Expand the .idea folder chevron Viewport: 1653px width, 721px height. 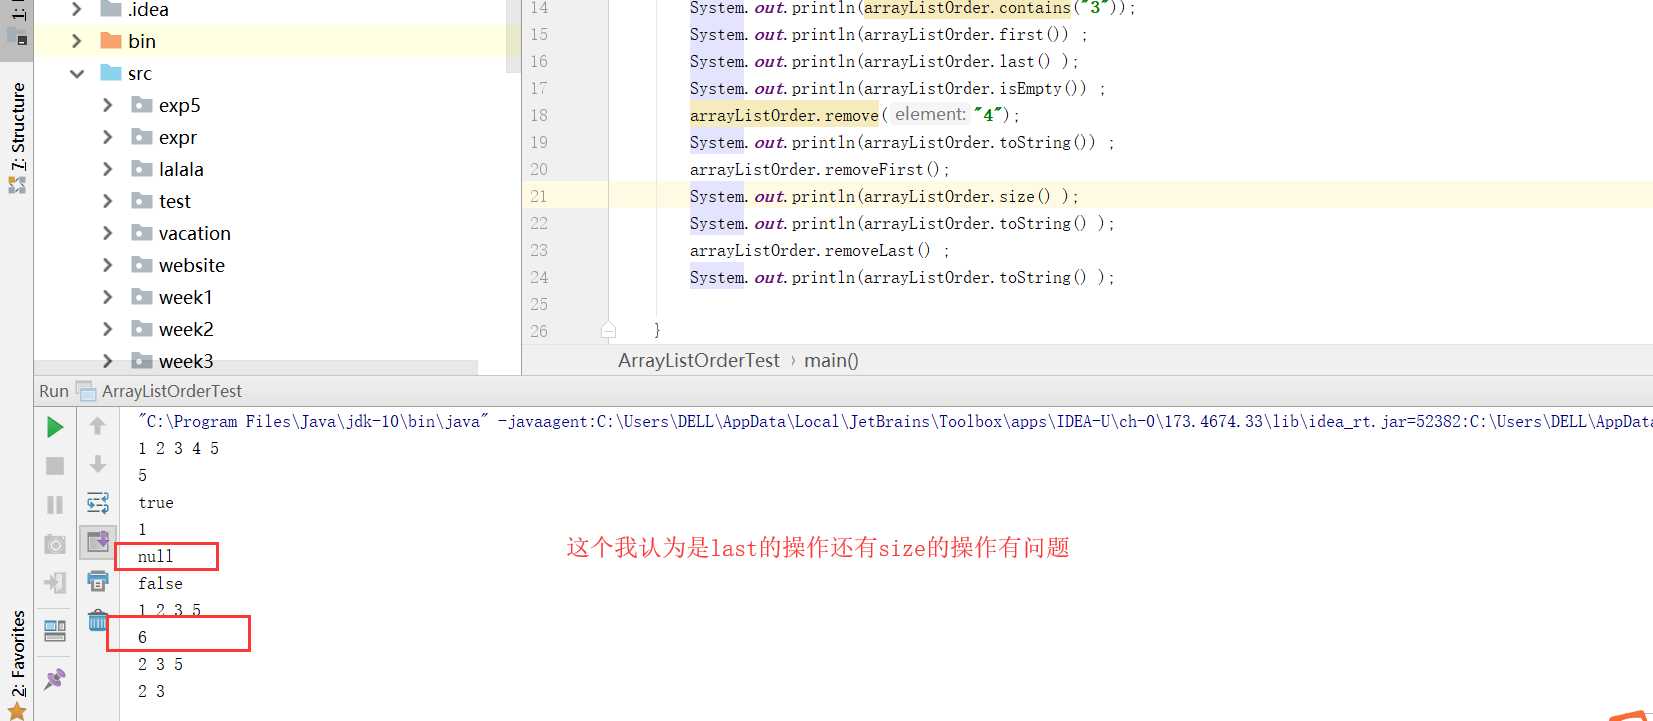click(x=77, y=9)
